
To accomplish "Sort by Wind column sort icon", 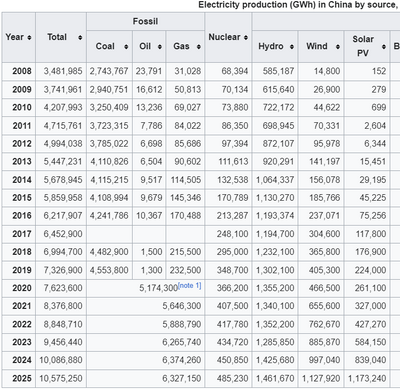I will tap(338, 47).
